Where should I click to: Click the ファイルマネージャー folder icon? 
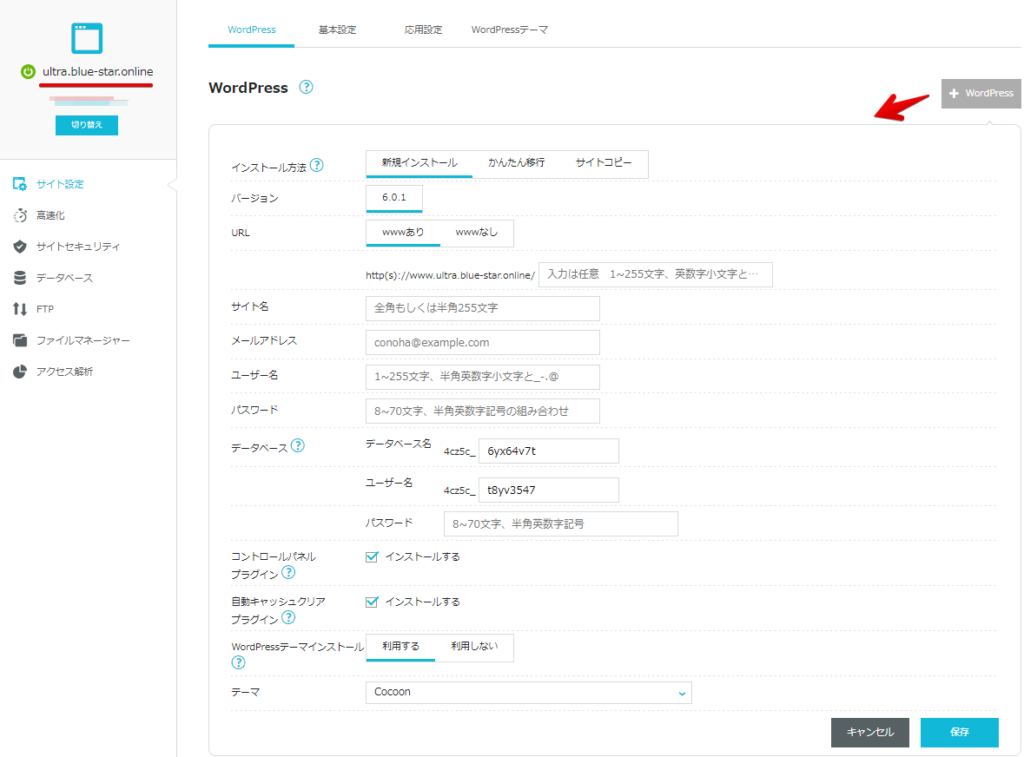[20, 340]
